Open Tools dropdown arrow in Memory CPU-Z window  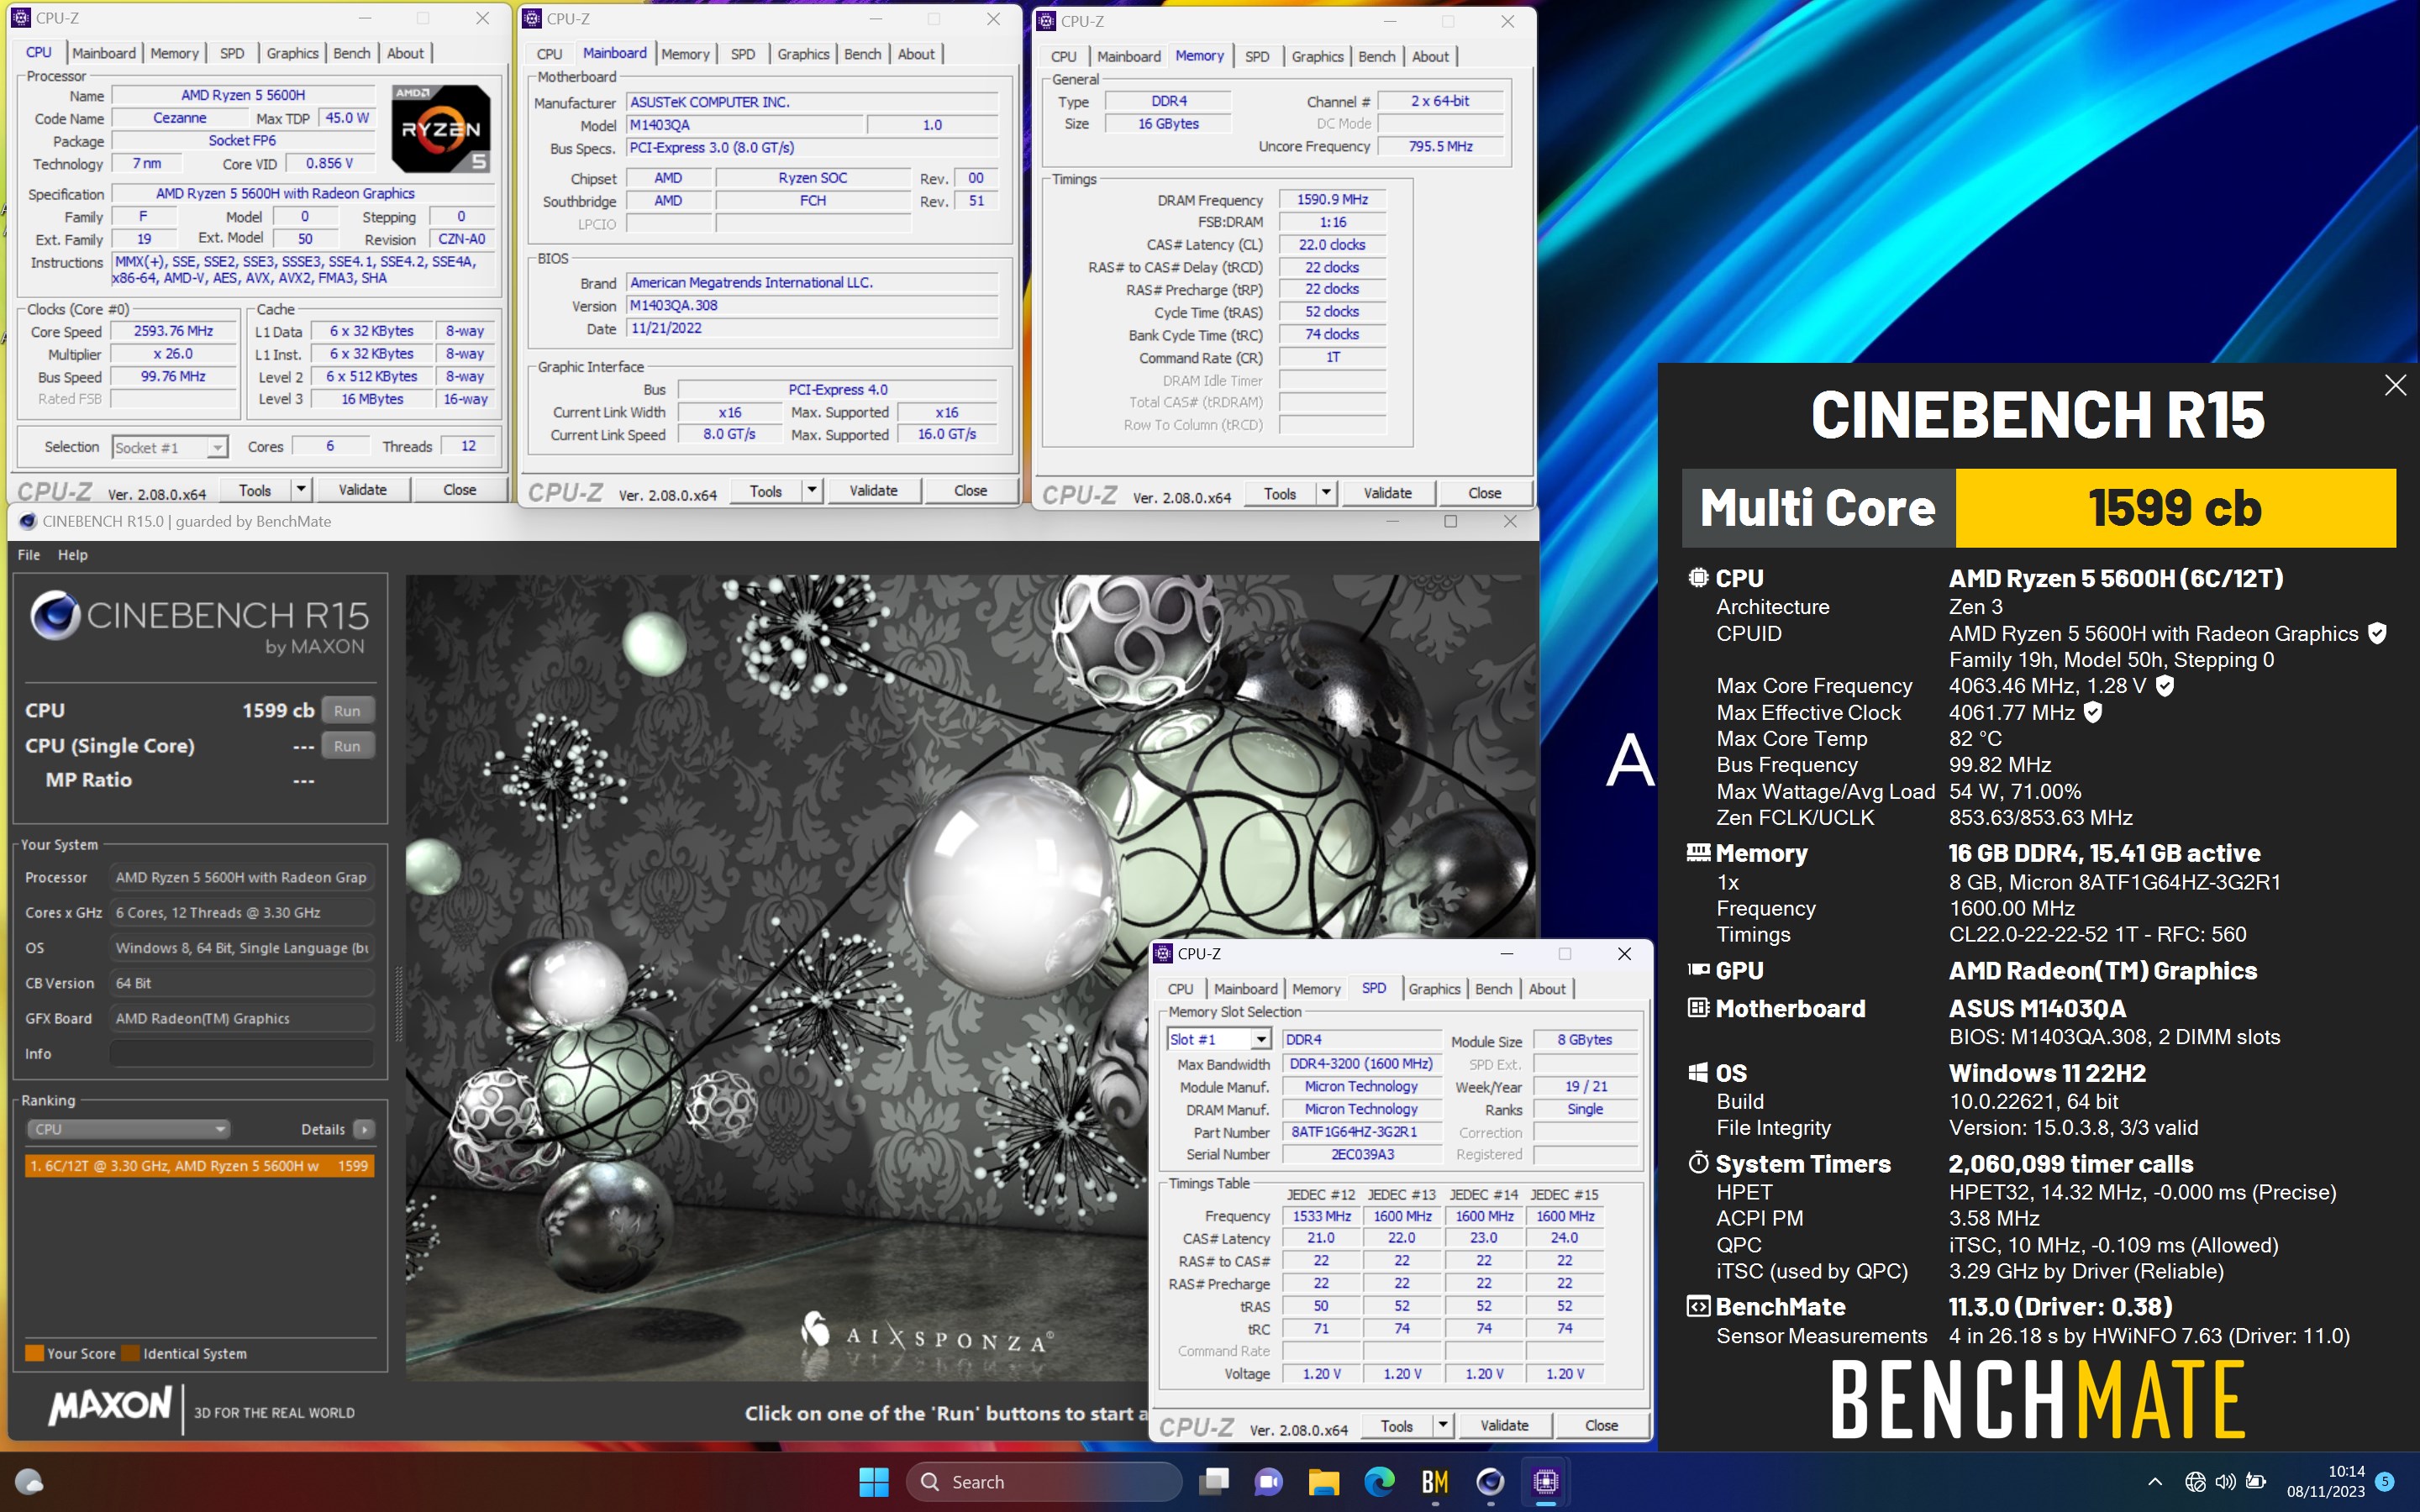pyautogui.click(x=1326, y=493)
